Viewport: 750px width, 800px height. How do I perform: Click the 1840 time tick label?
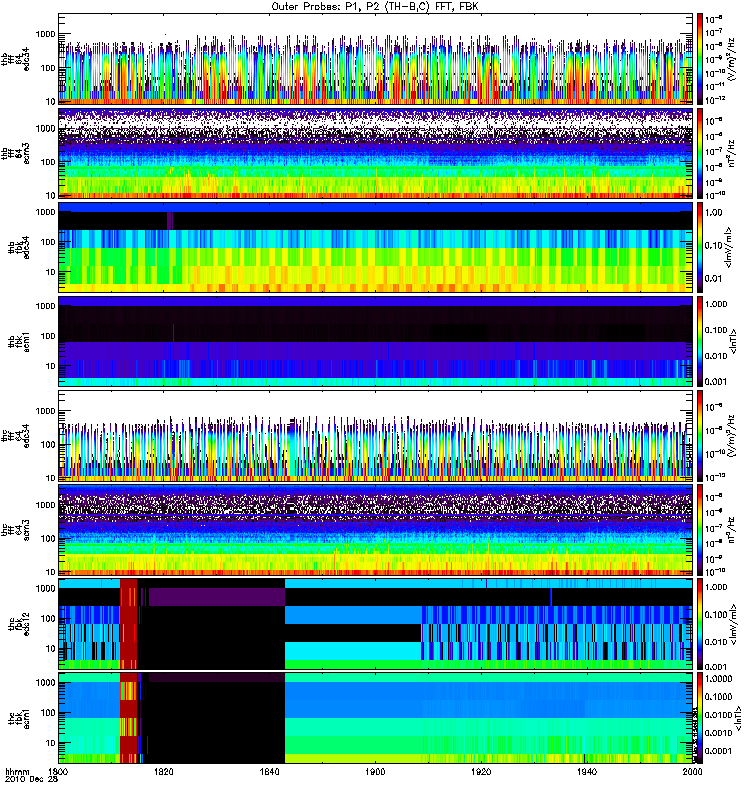pos(269,772)
